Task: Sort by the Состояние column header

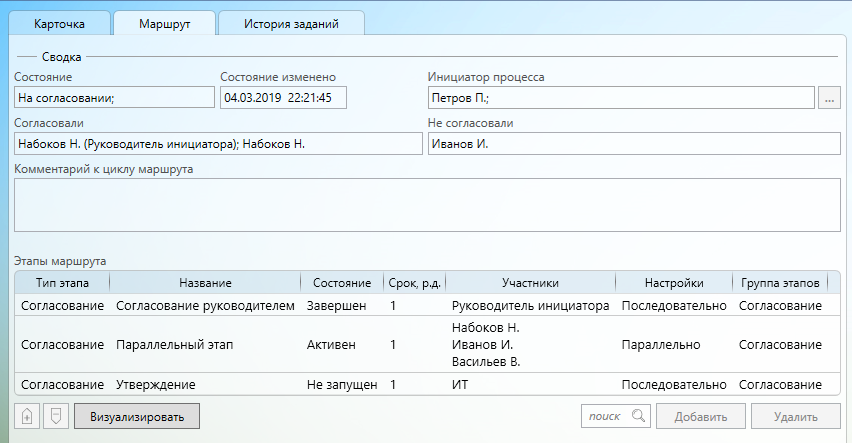Action: click(x=342, y=283)
